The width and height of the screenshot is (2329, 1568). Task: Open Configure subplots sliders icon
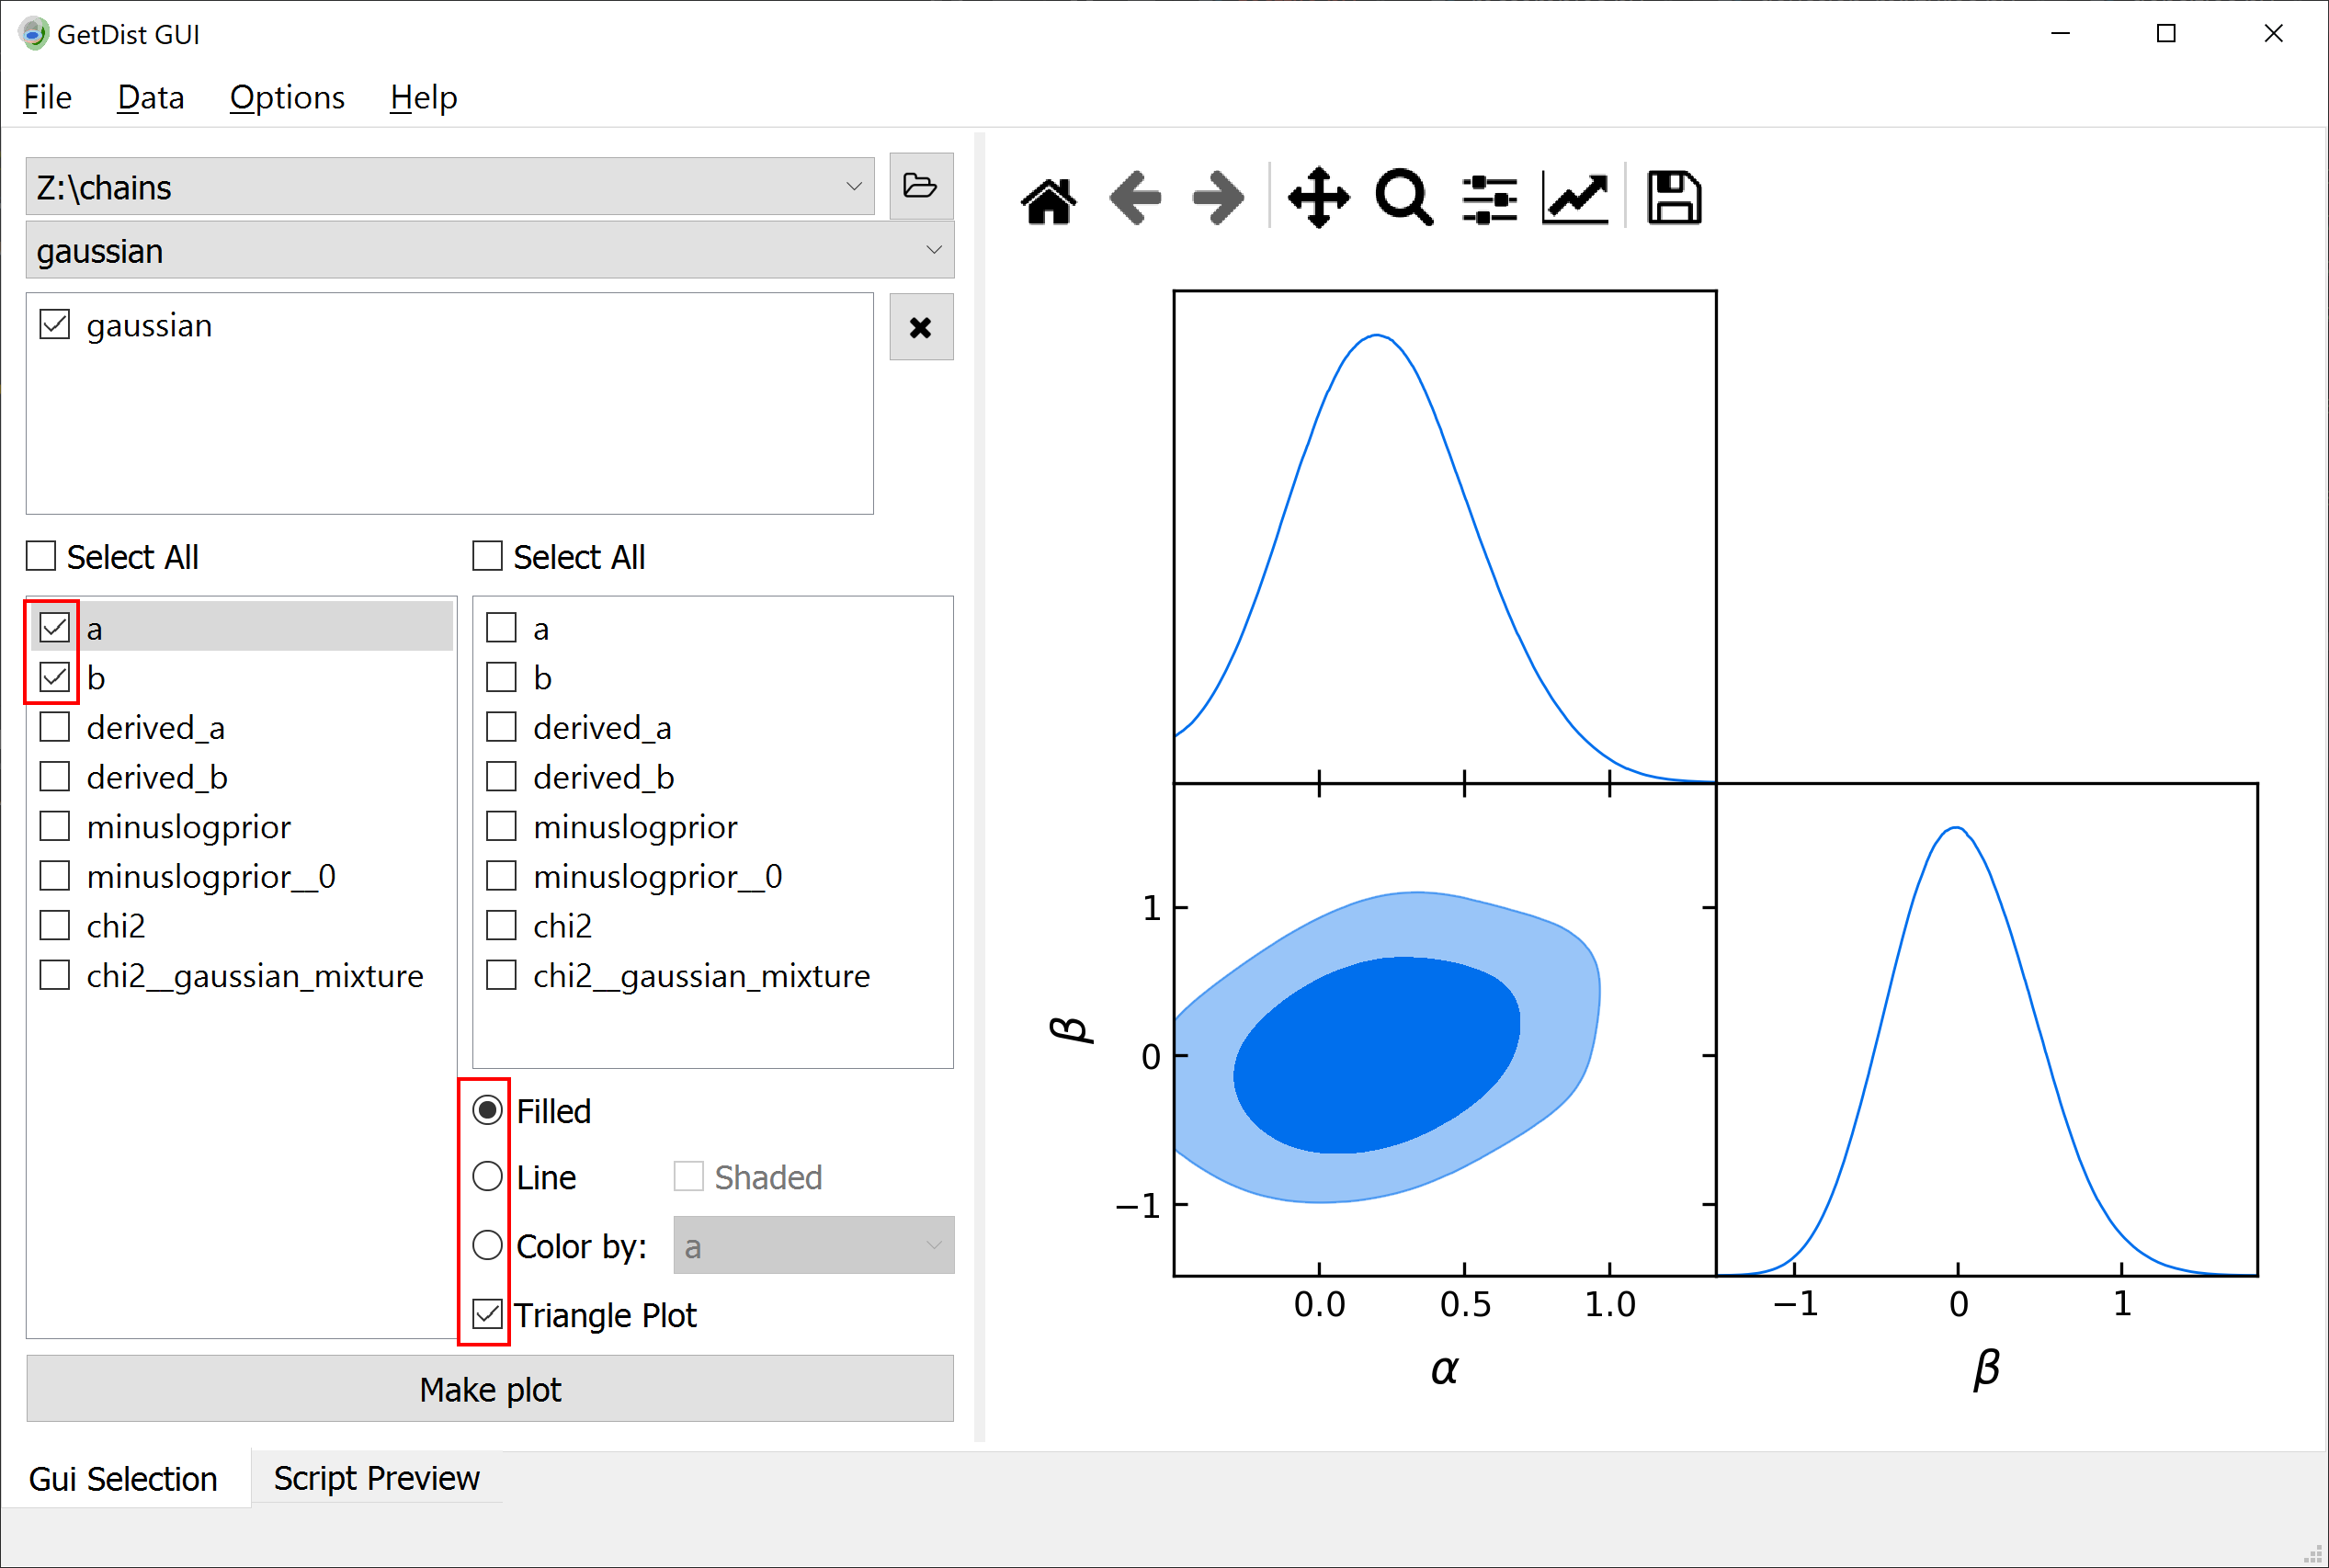(x=1490, y=199)
